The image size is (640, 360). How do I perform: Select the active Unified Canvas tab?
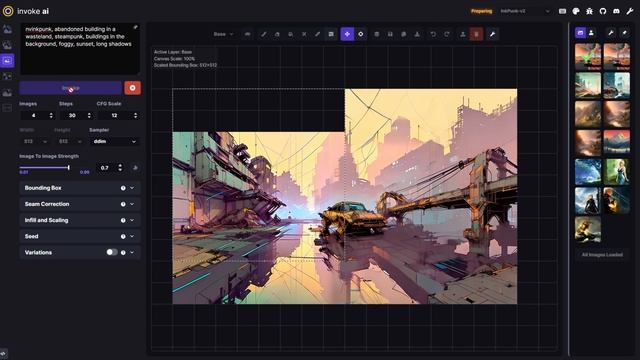7,61
